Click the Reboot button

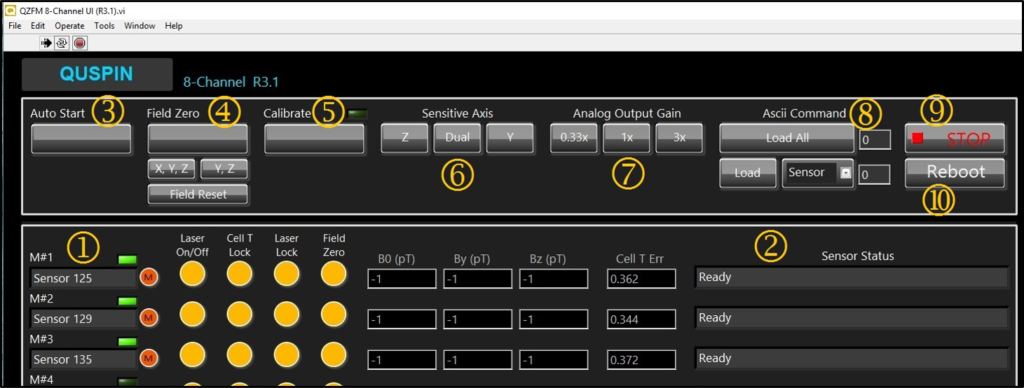click(955, 172)
